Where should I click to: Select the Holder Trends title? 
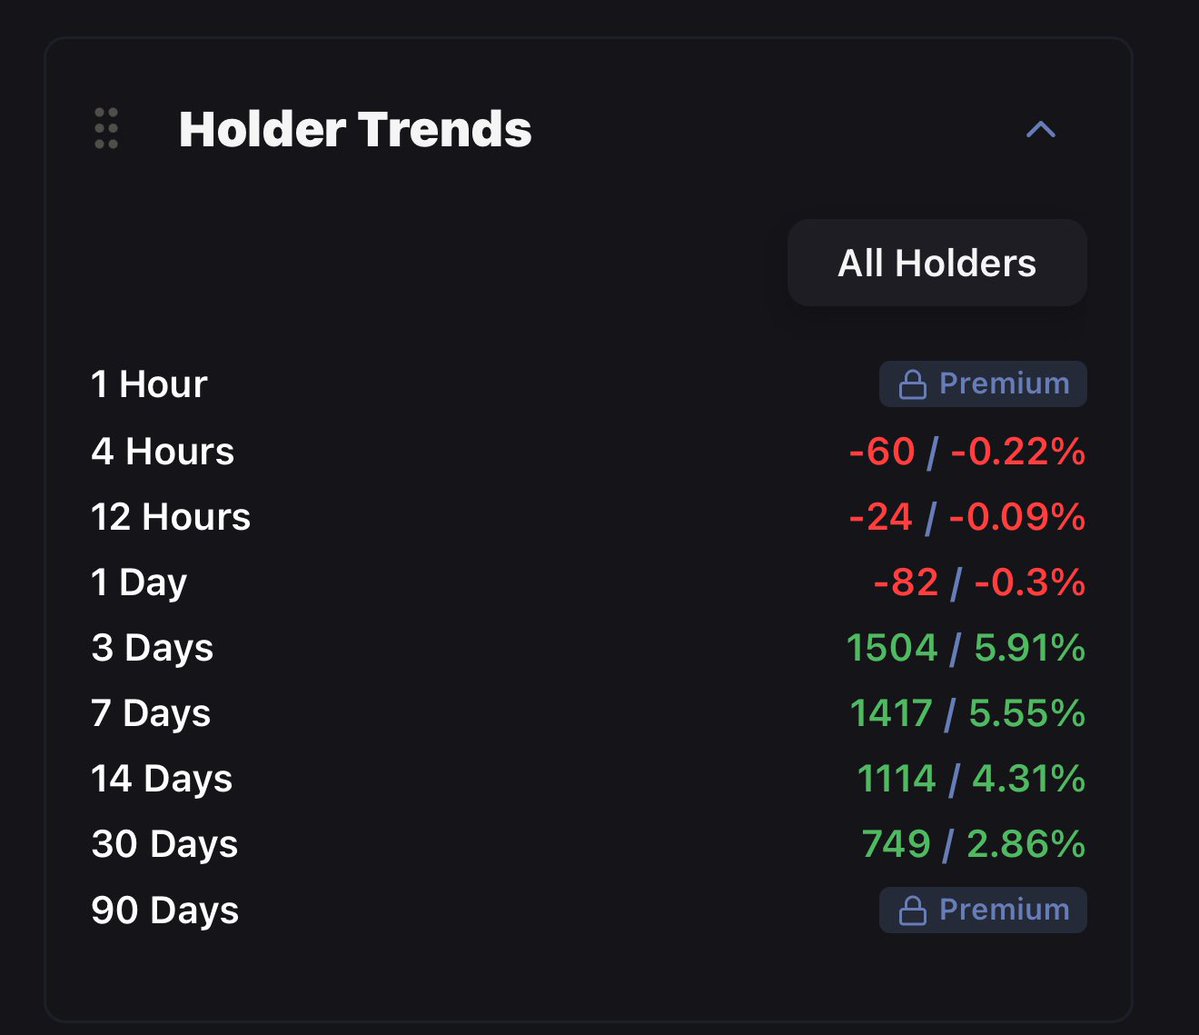tap(355, 129)
